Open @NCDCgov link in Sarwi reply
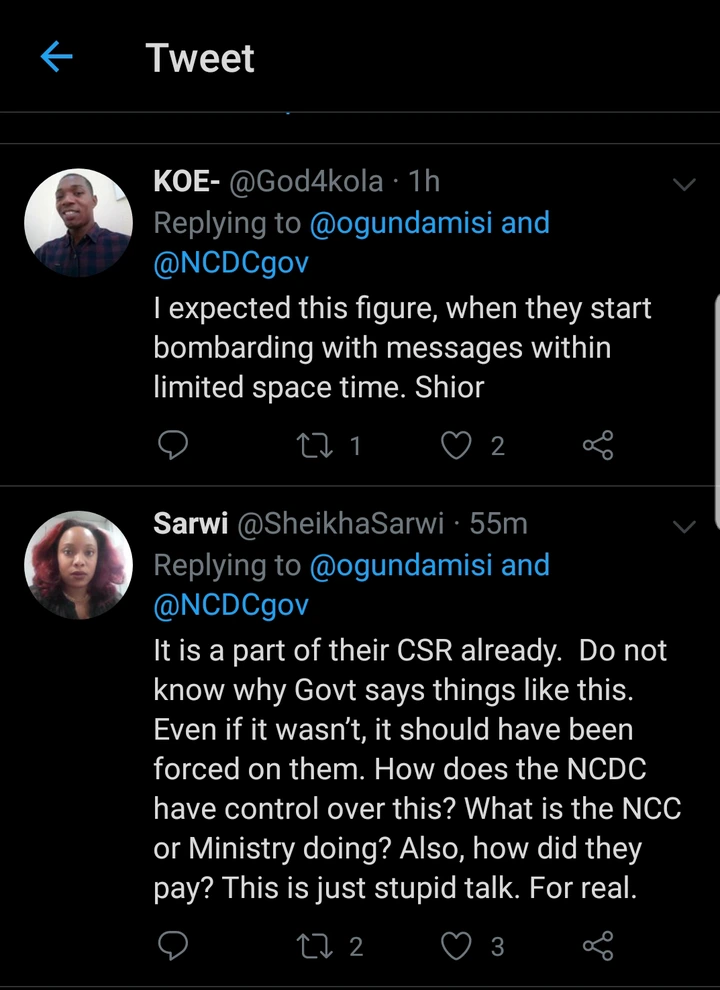720x990 pixels. [x=231, y=605]
